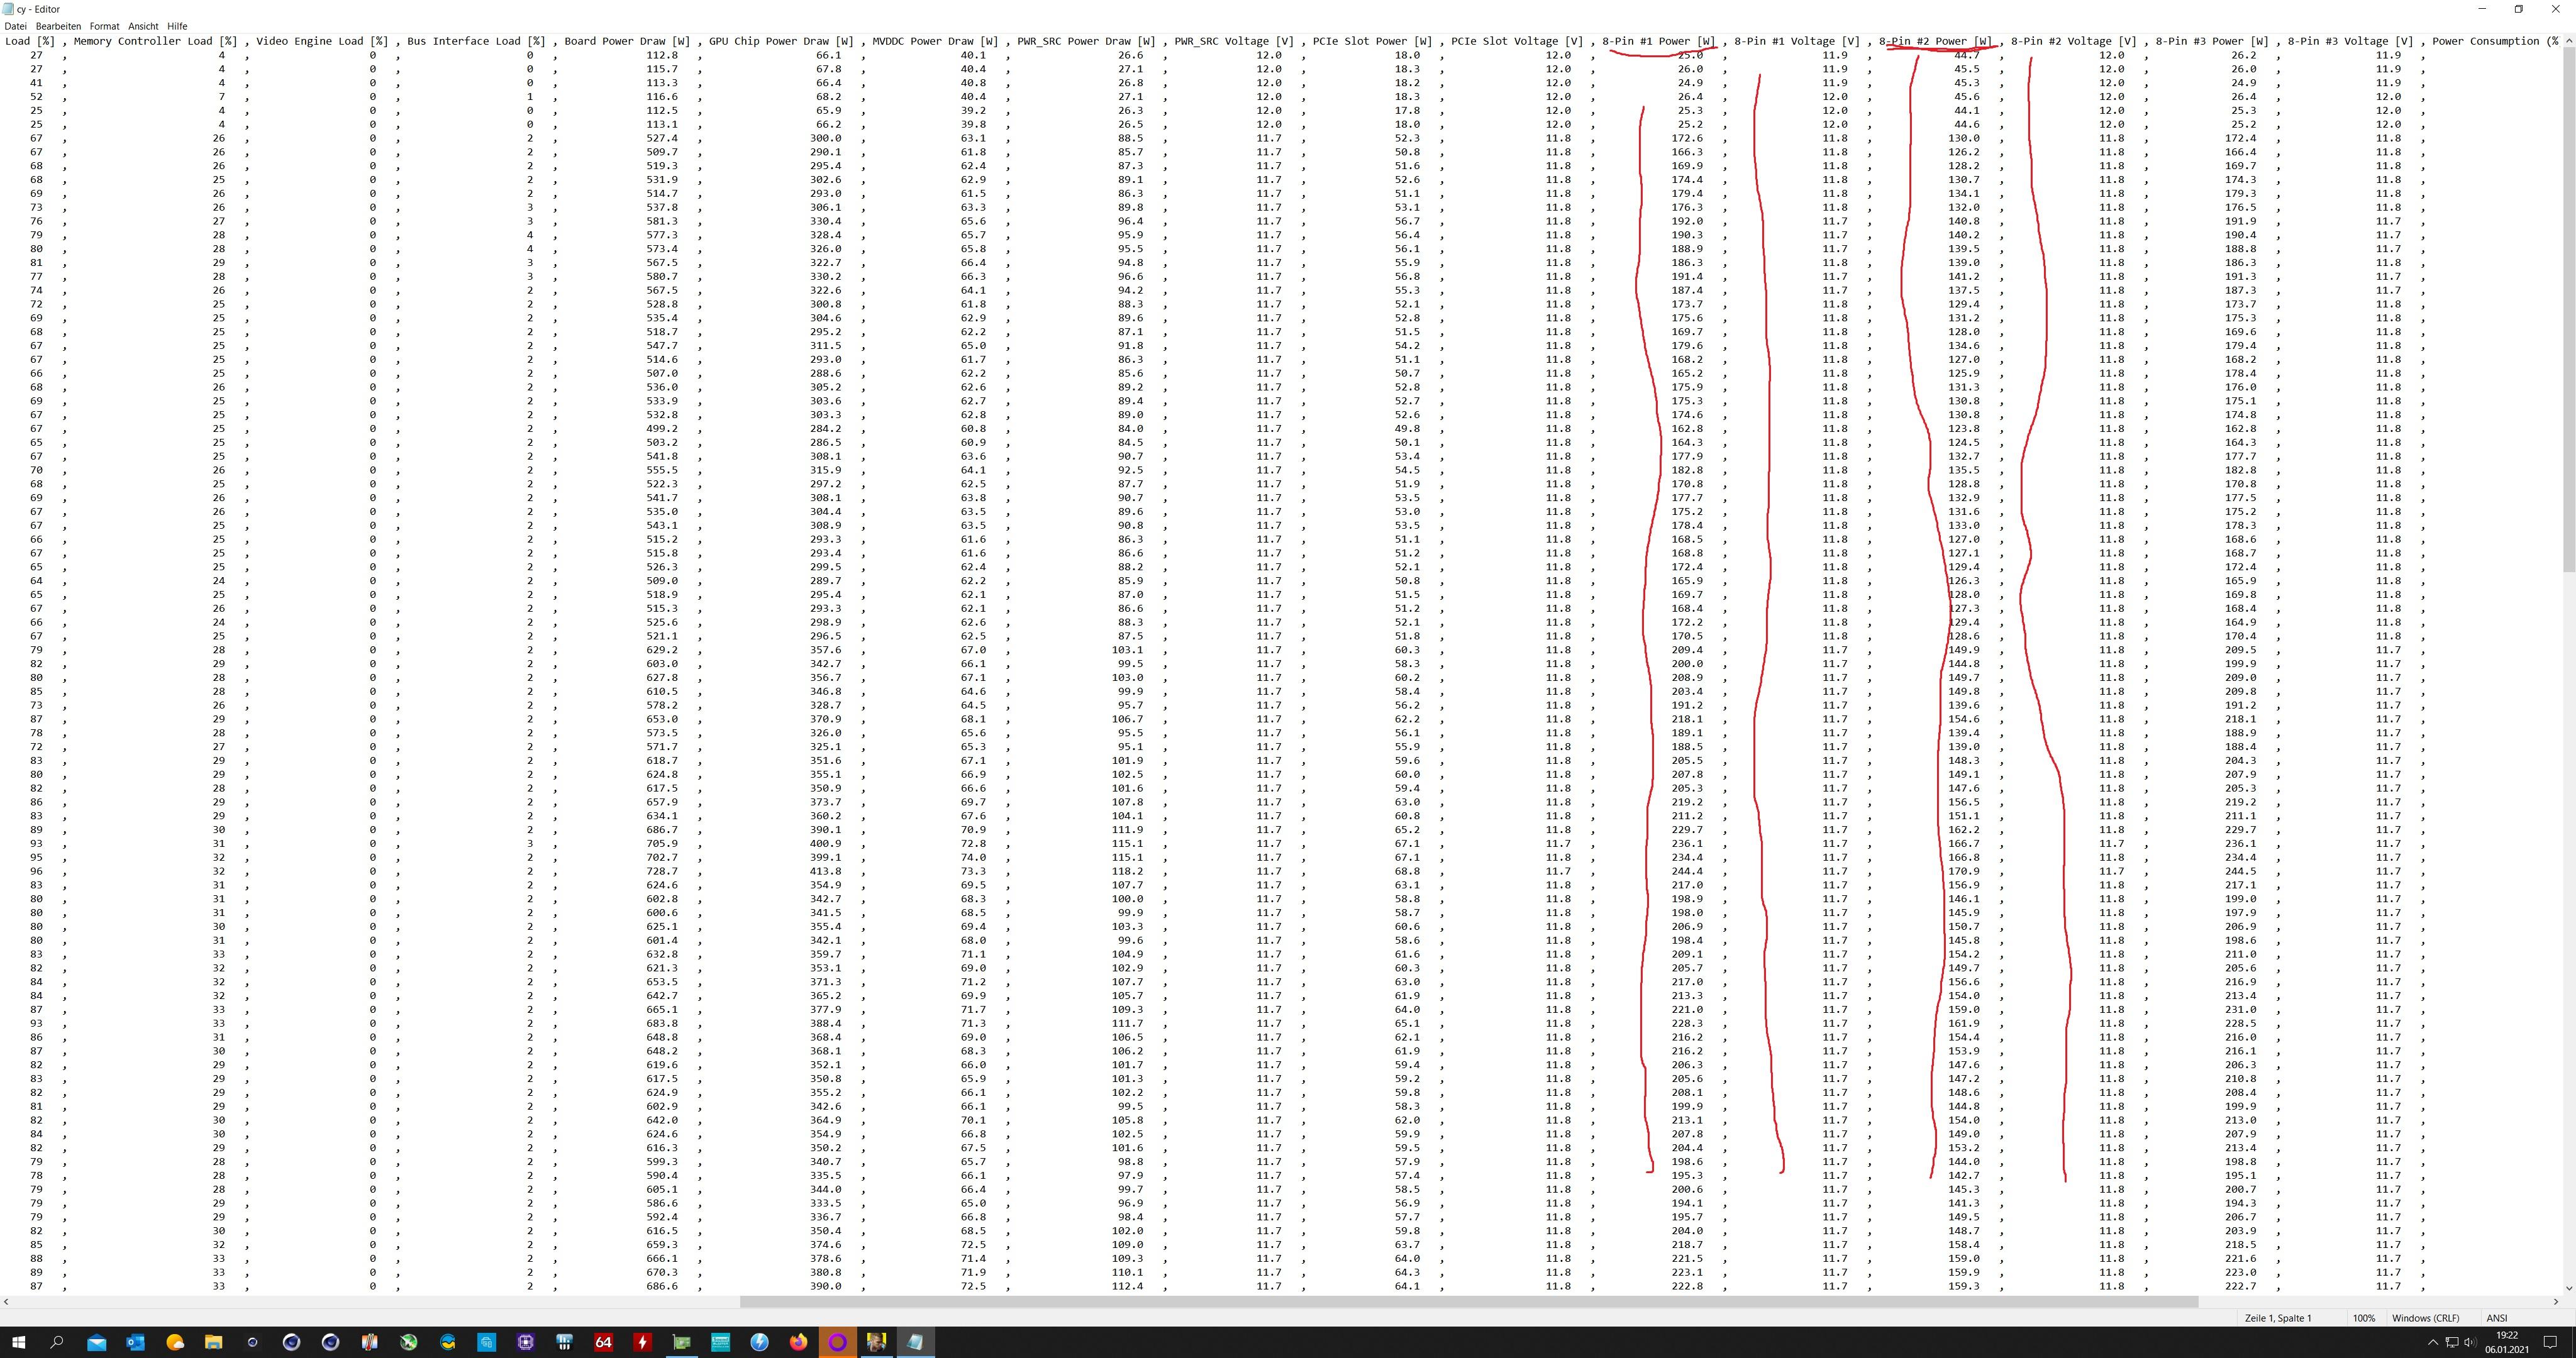Open clock showing 19:22 date flyout
The image size is (2576, 1358).
click(2507, 1342)
